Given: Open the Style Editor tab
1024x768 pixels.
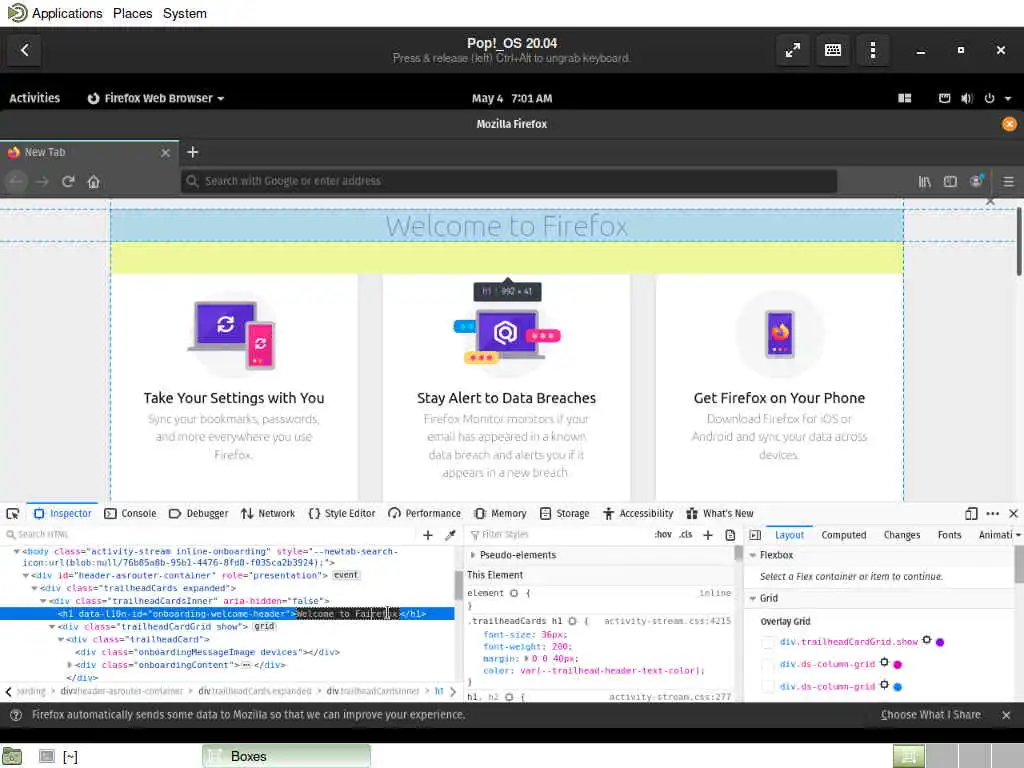Looking at the screenshot, I should coord(342,513).
